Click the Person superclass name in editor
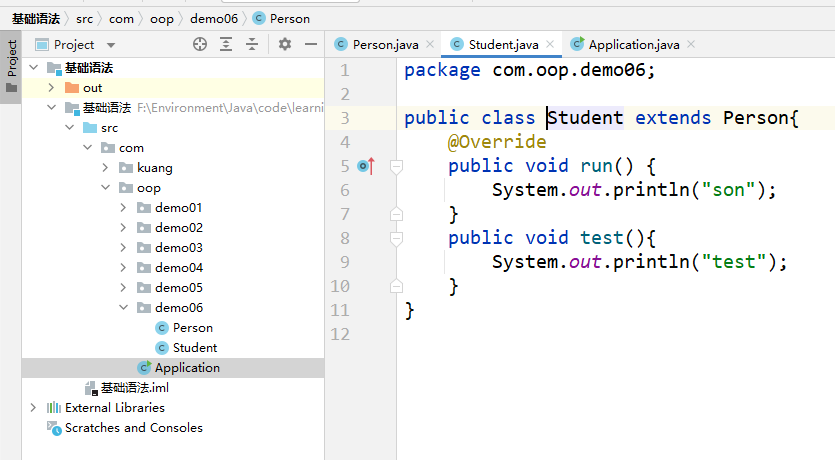This screenshot has width=835, height=460. 756,118
